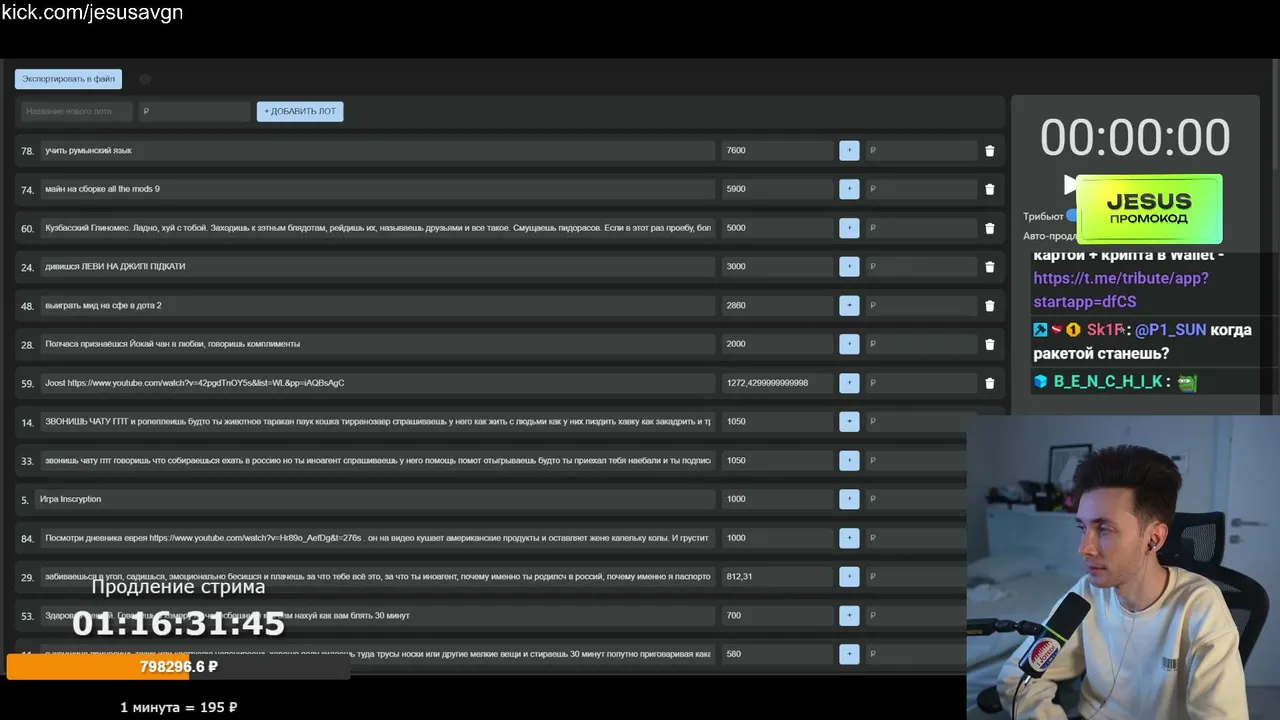Delete the lot priced 3000
1280x720 pixels.
tap(990, 267)
